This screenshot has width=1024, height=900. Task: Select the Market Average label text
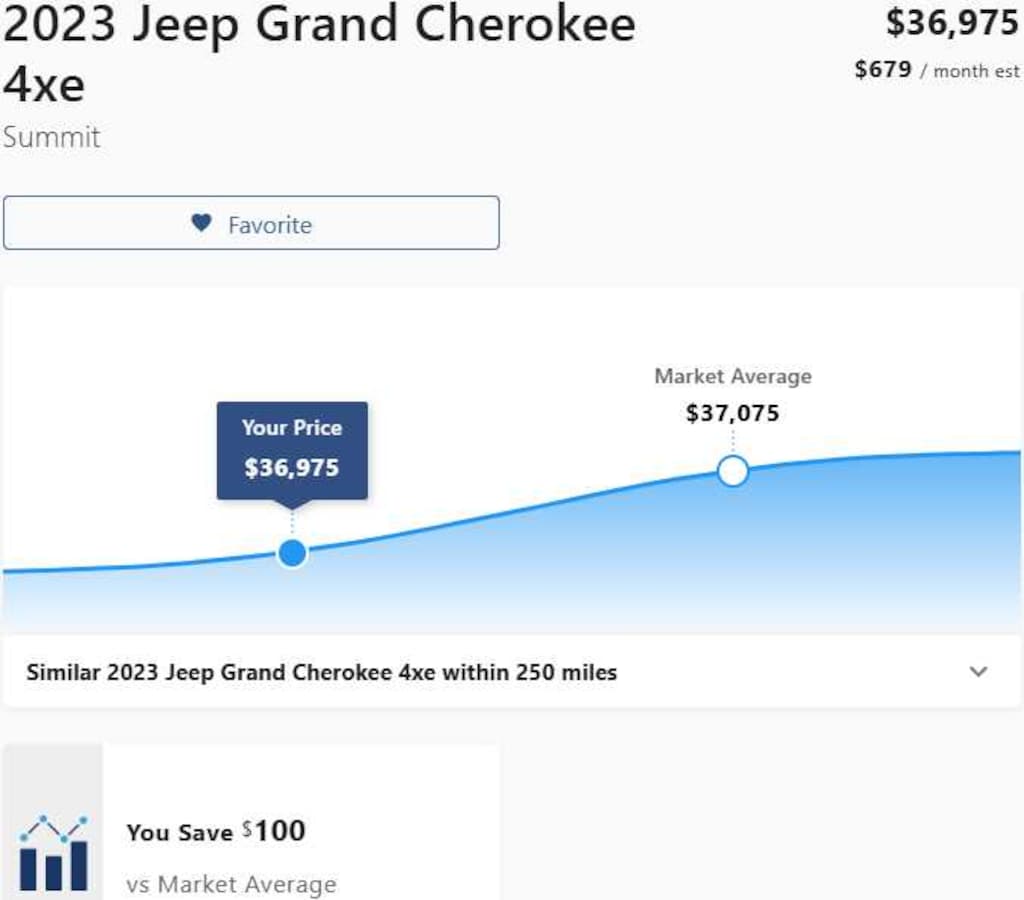[733, 377]
